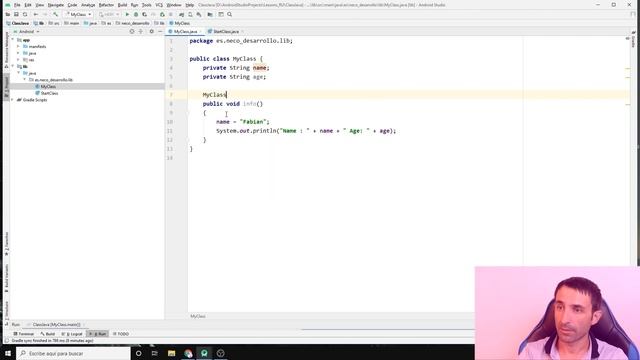Collapse the lib module node

point(13,66)
